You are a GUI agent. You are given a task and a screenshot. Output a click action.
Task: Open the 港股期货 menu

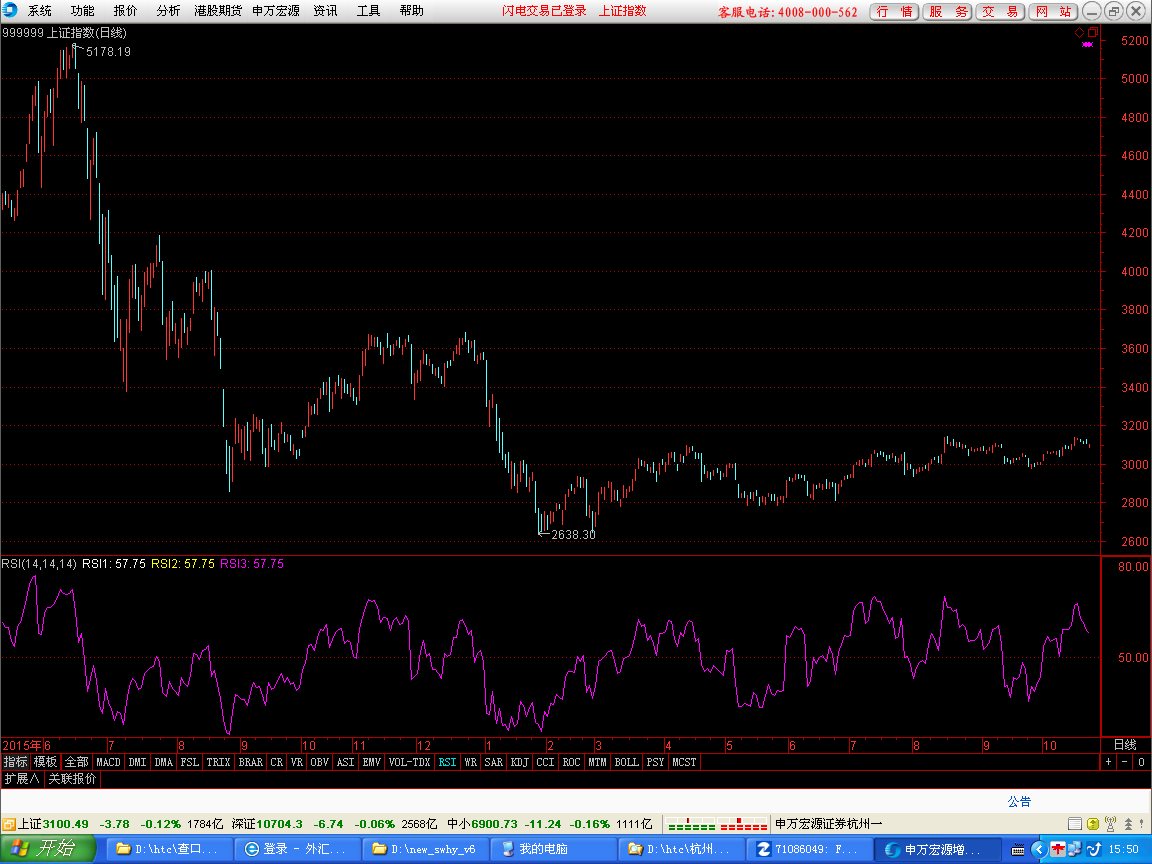(x=217, y=11)
